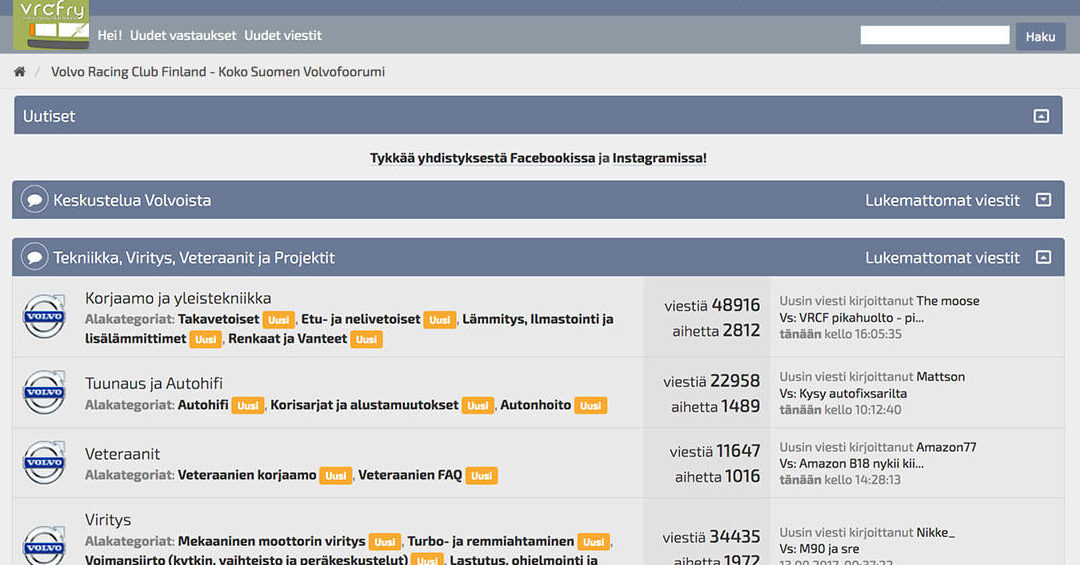This screenshot has width=1080, height=565.
Task: Open user profile The moose
Action: [x=948, y=300]
